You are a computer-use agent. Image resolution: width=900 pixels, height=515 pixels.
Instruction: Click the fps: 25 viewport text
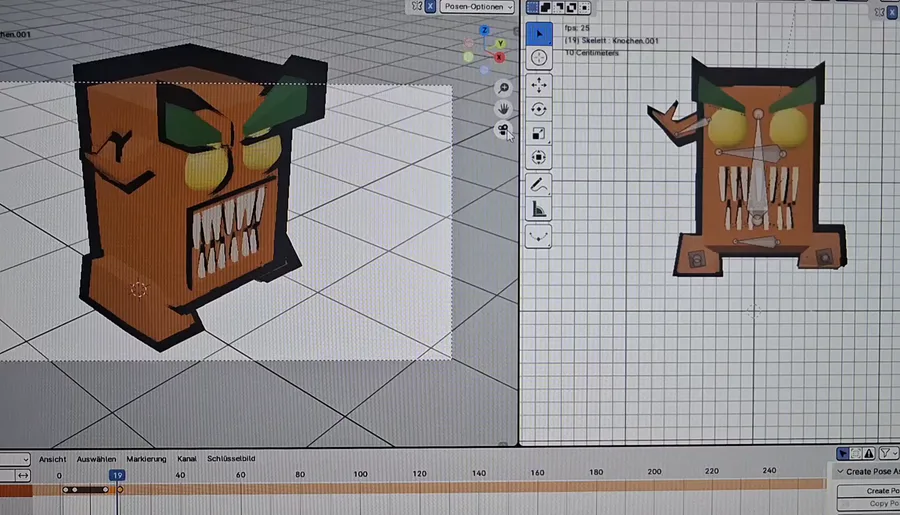pos(577,28)
